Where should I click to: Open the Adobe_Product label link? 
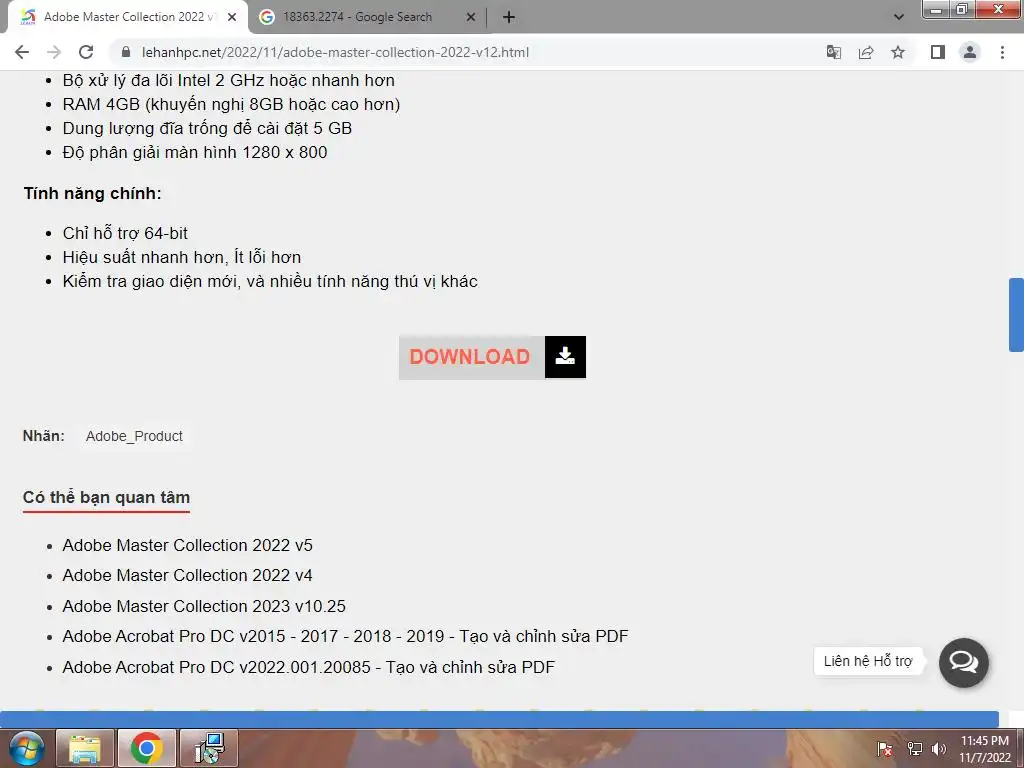pyautogui.click(x=134, y=436)
